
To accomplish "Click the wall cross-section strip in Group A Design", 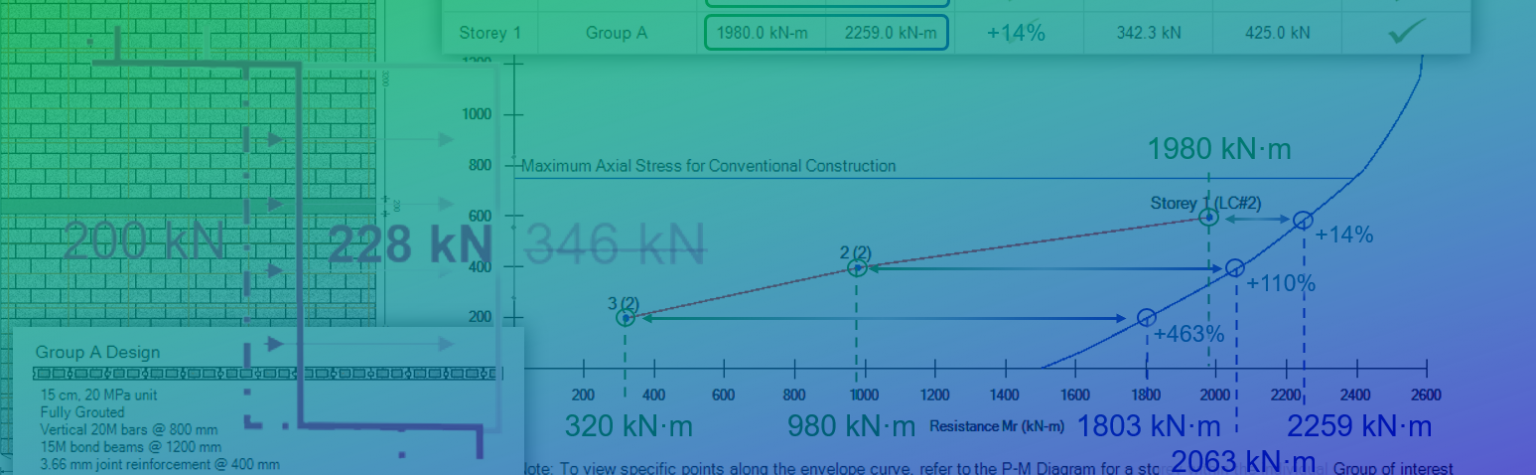I will pos(266,374).
